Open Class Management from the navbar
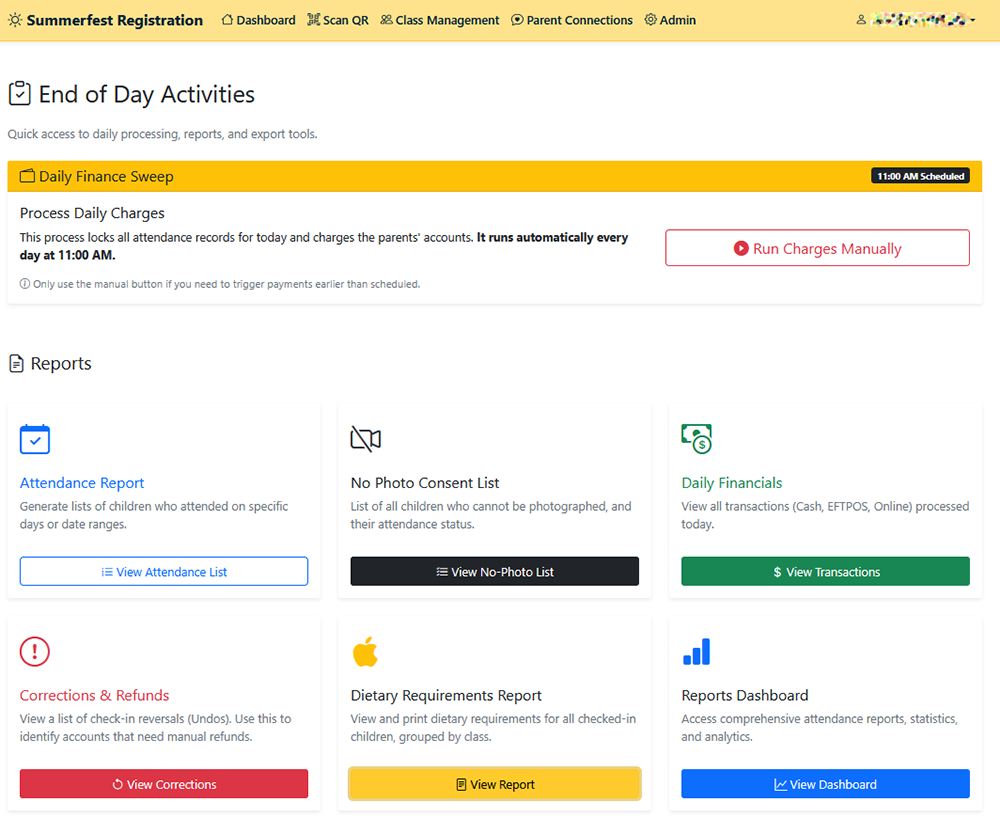1000x818 pixels. [x=440, y=20]
